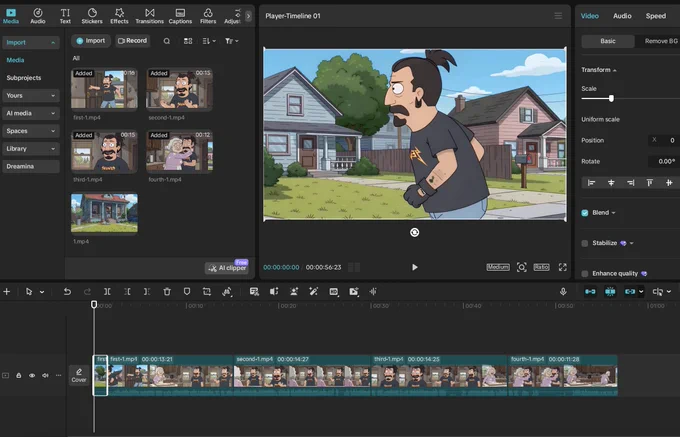
Task: Open the Effects panel
Action: (x=119, y=16)
